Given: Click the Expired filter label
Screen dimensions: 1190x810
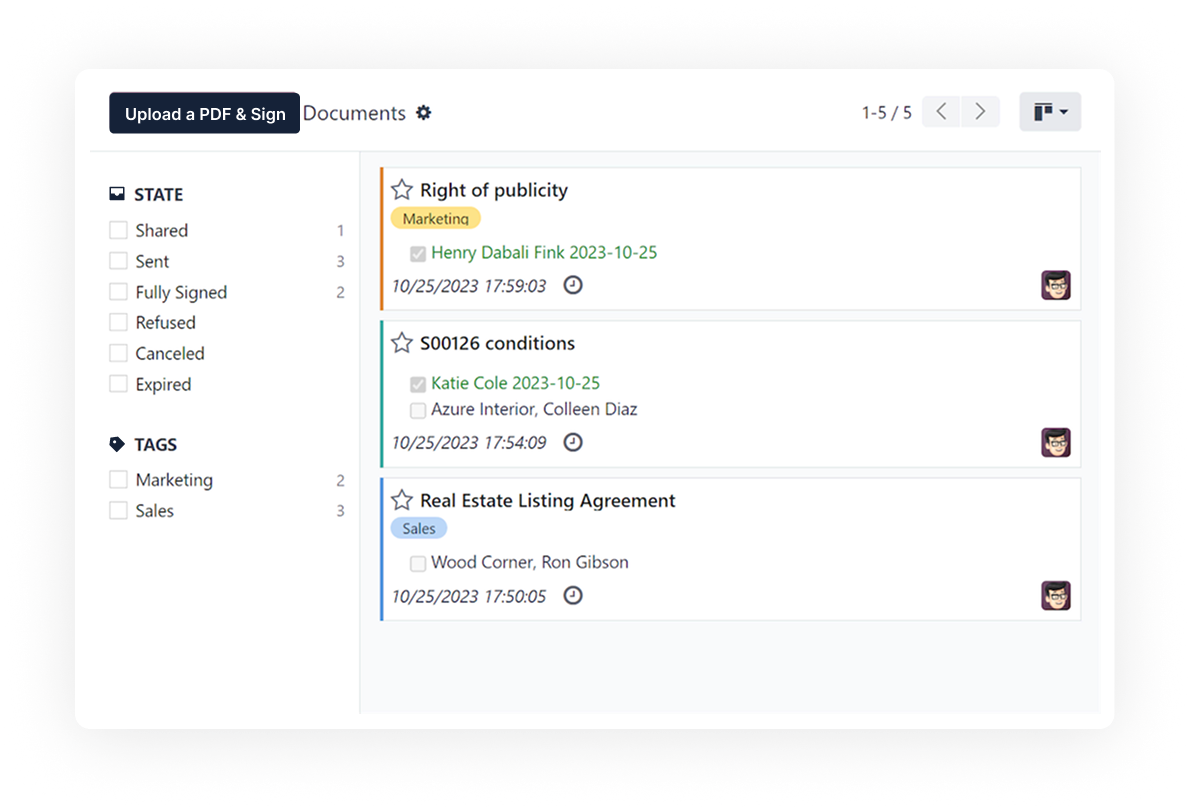Looking at the screenshot, I should (163, 385).
